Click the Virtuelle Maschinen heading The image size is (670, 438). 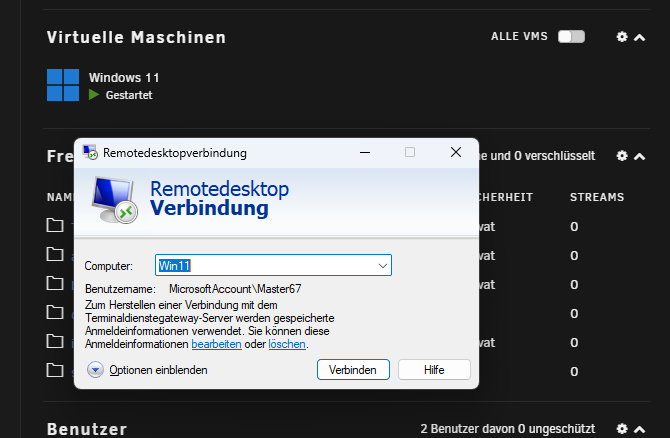(136, 37)
